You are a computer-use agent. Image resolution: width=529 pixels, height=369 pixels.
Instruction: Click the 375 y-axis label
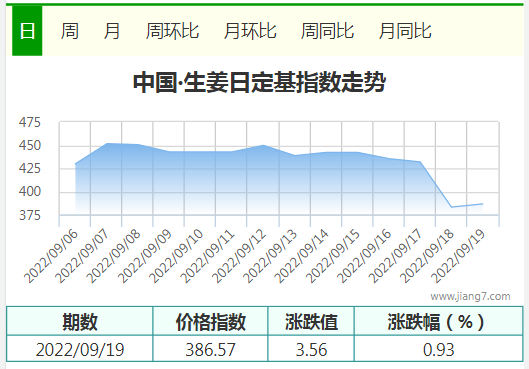[30, 215]
